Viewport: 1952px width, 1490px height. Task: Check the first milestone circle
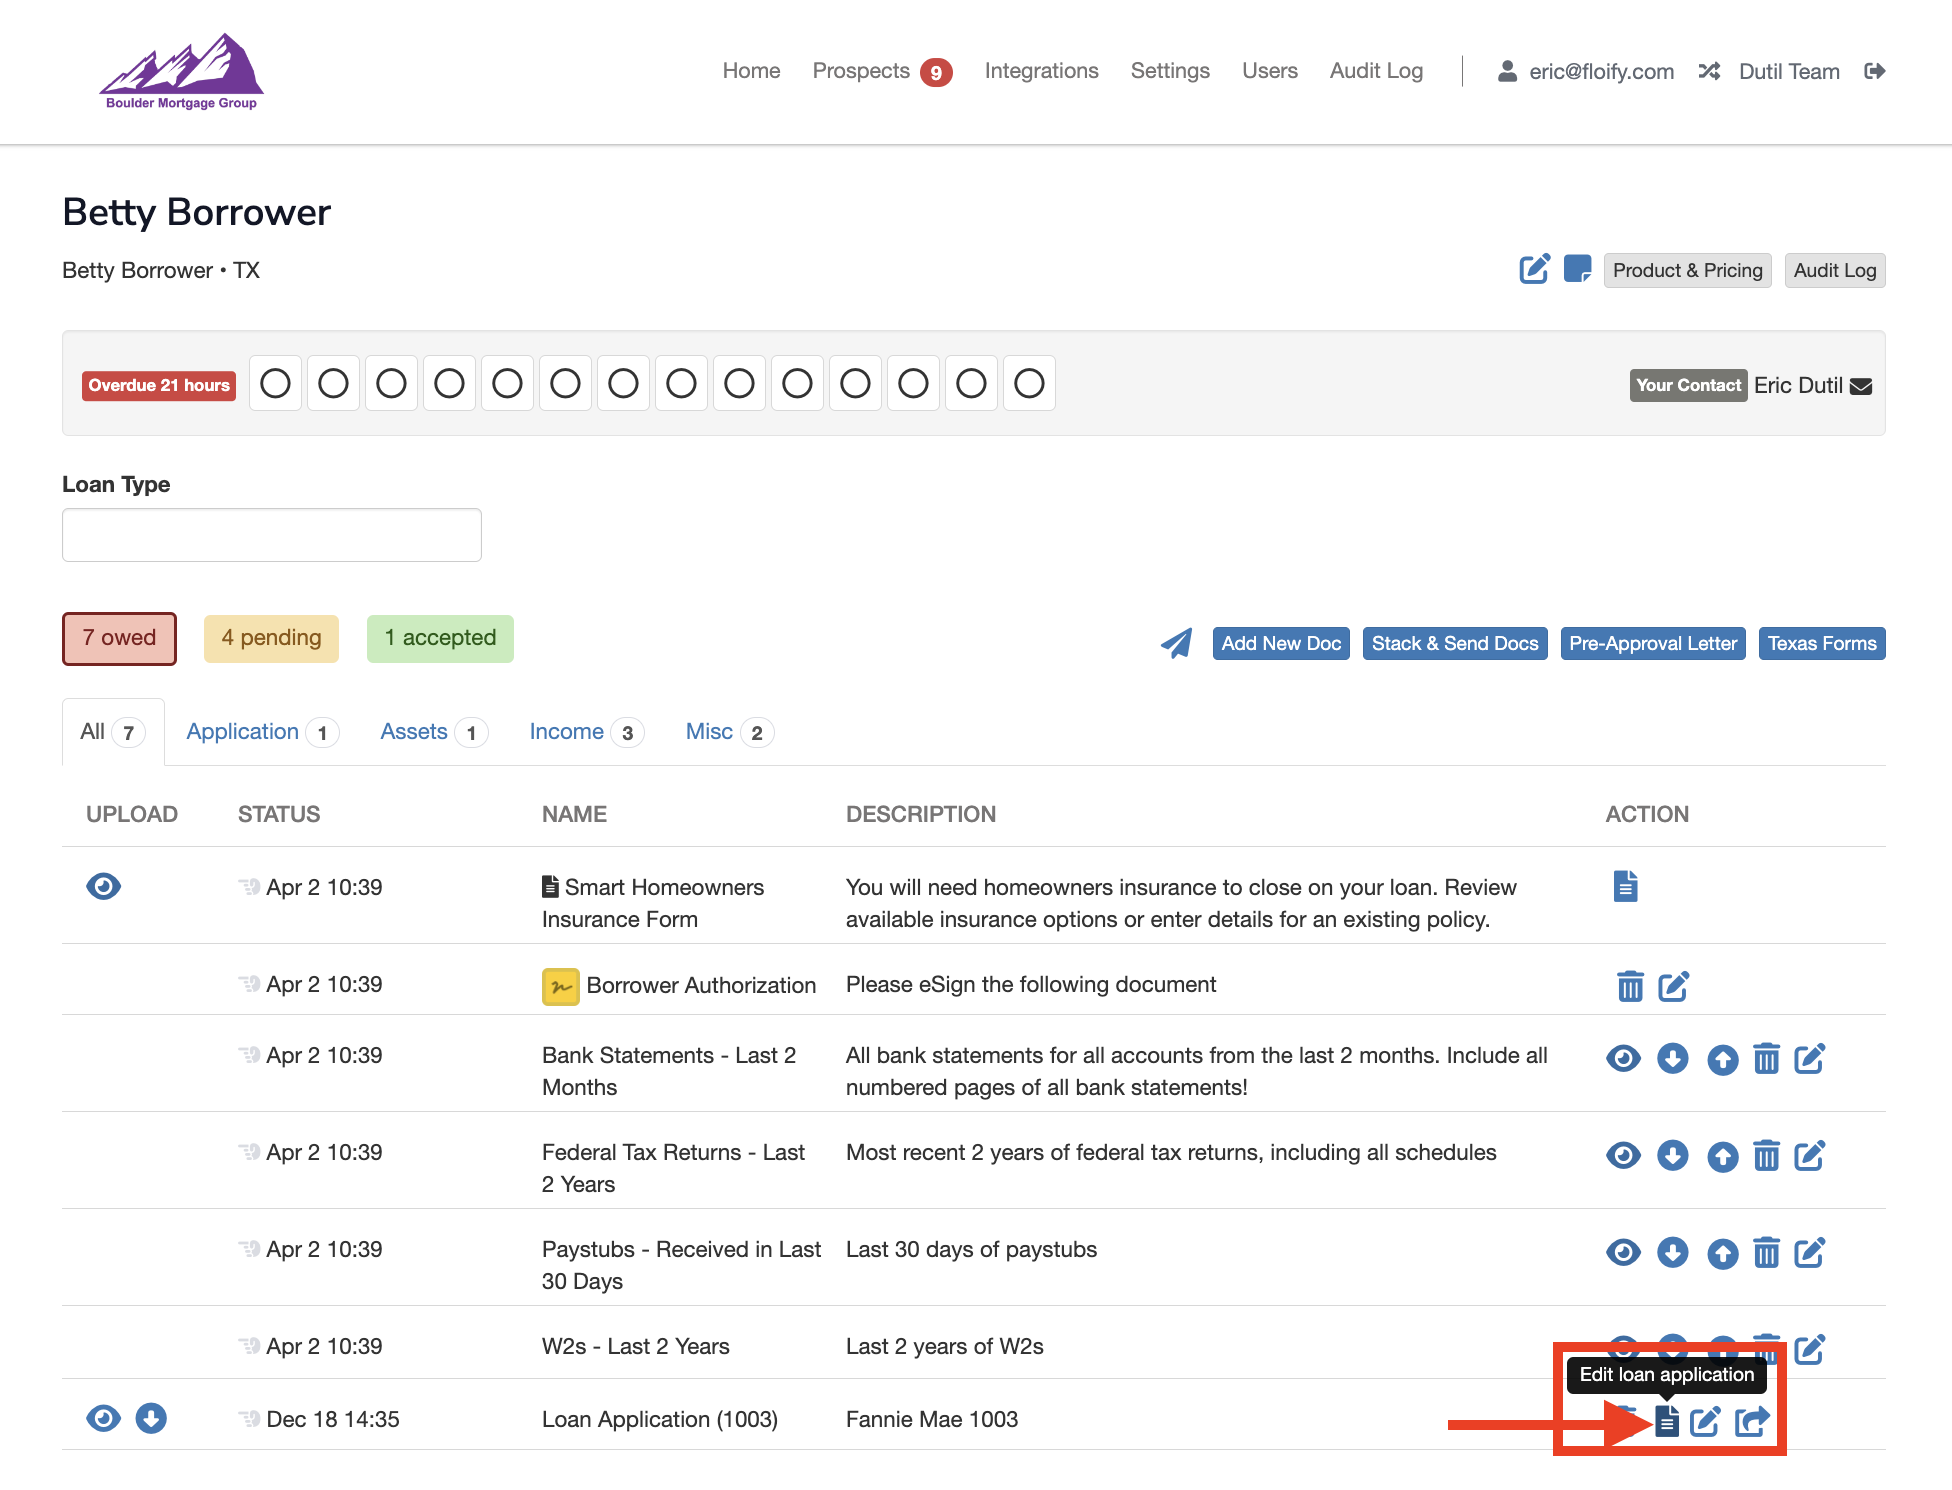274,383
